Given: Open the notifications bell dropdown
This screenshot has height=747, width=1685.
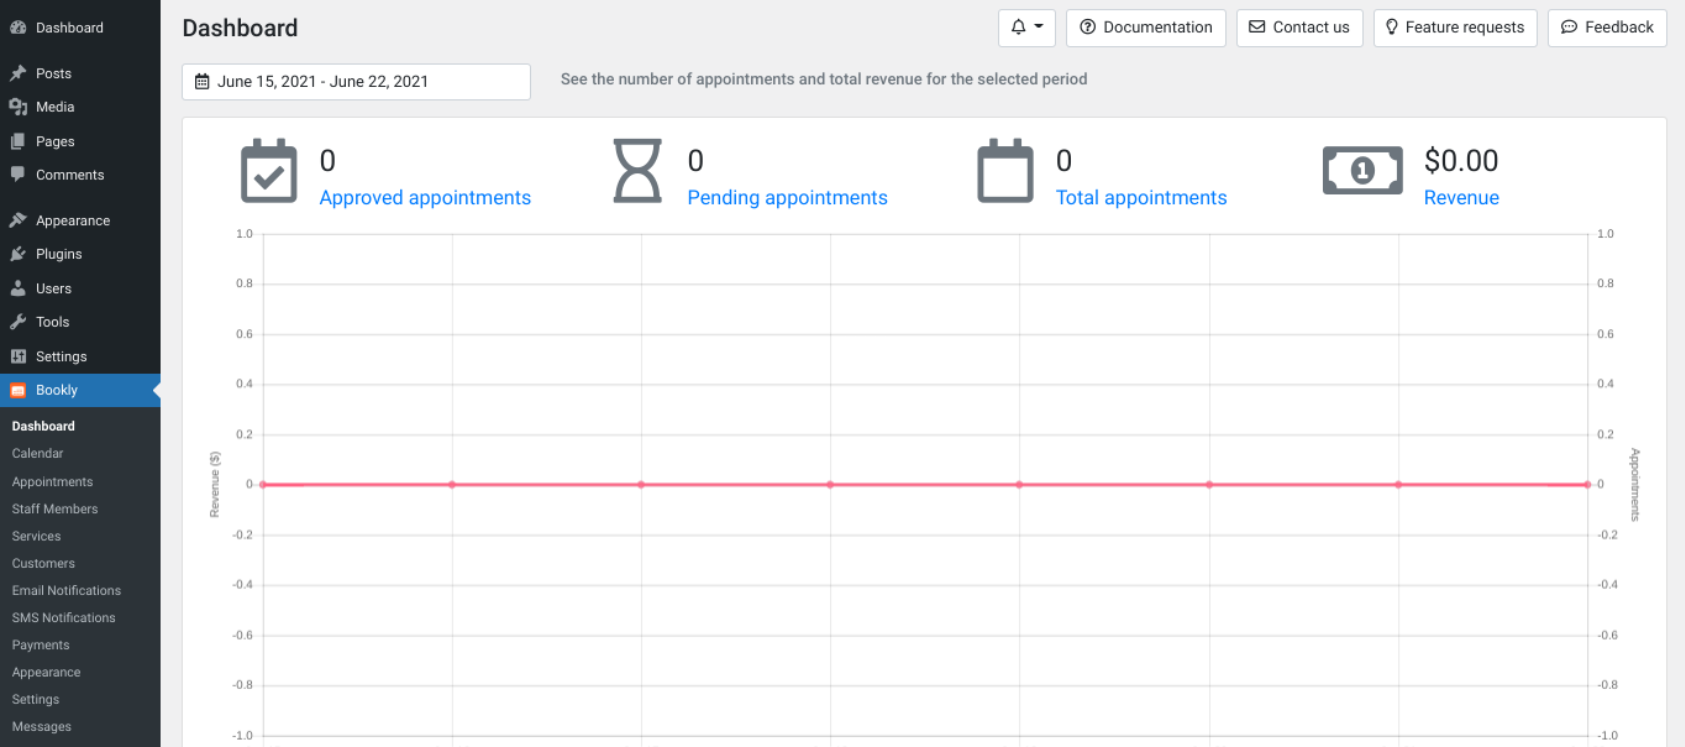Looking at the screenshot, I should point(1026,27).
